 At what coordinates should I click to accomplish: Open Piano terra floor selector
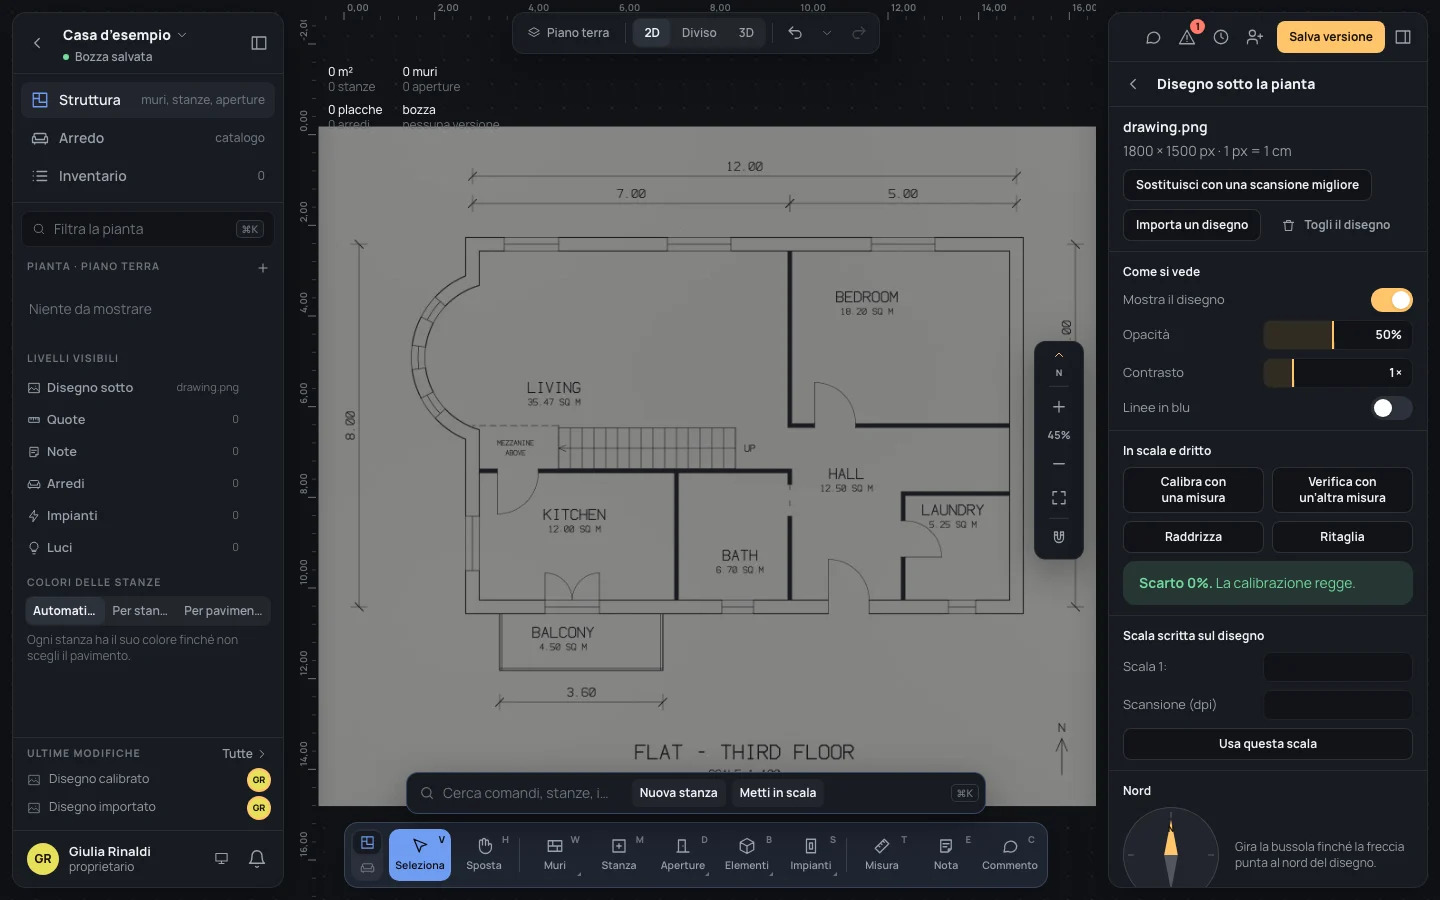(x=569, y=33)
